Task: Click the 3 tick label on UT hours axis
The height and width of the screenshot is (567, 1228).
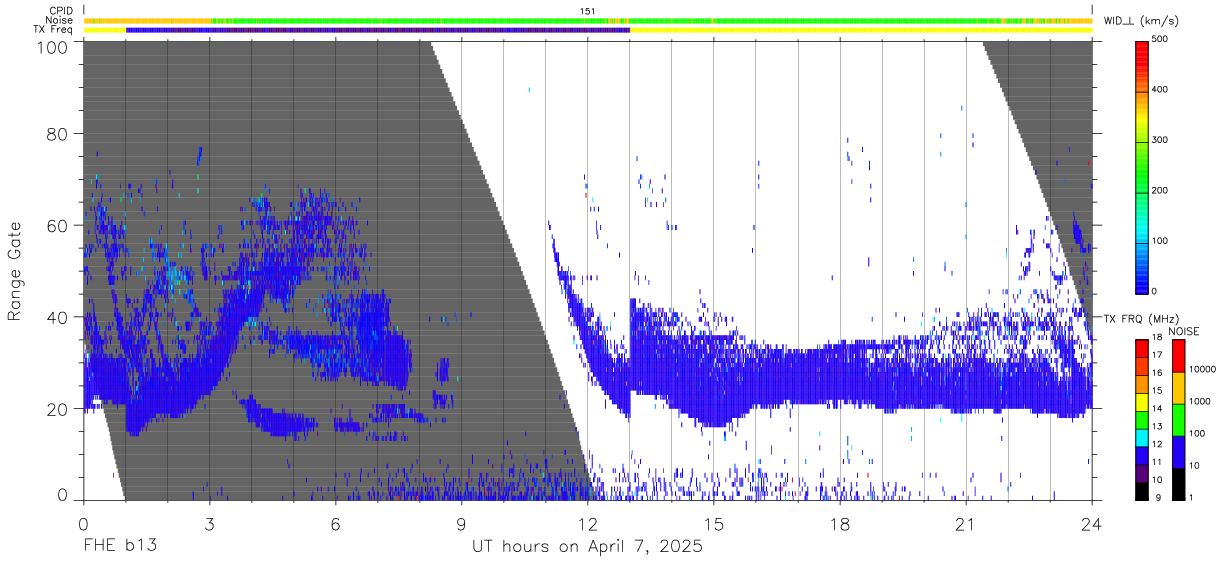Action: pyautogui.click(x=209, y=524)
